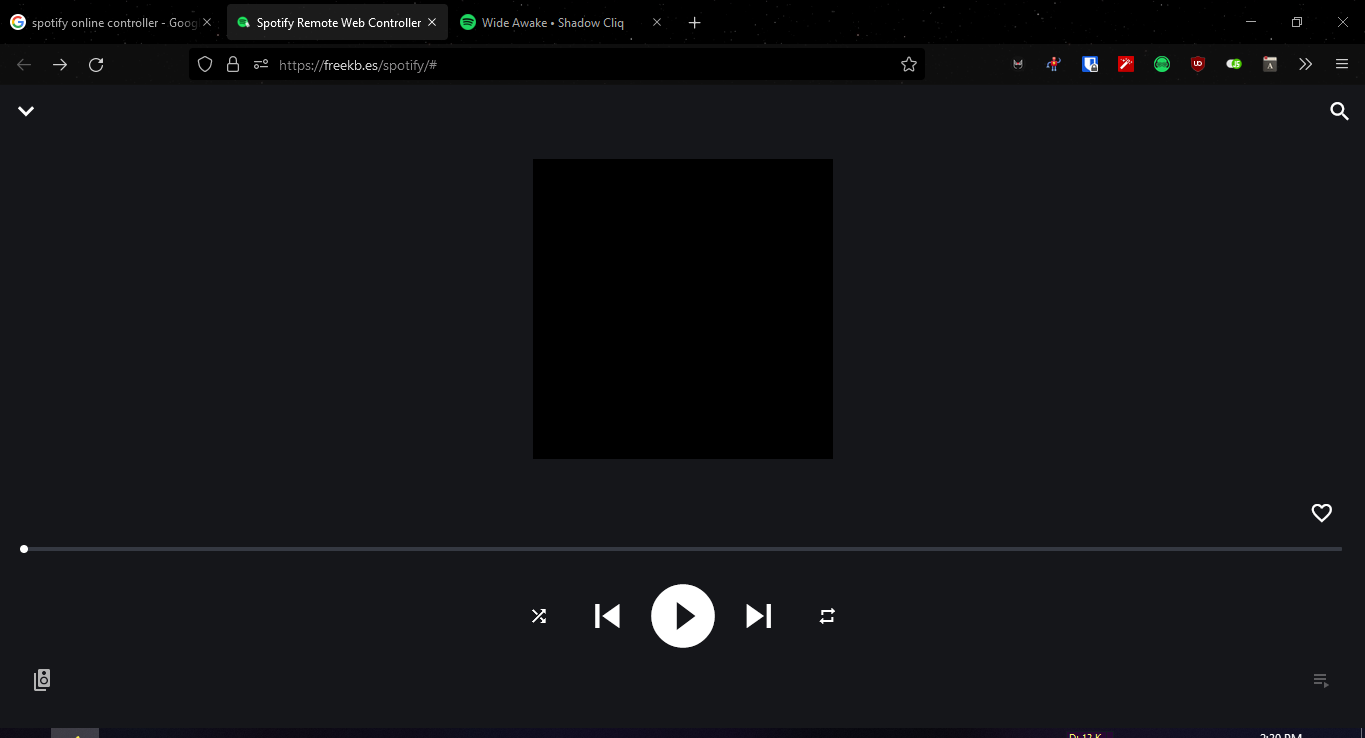The image size is (1365, 738).
Task: Click the song progress slider handle
Action: pos(24,549)
